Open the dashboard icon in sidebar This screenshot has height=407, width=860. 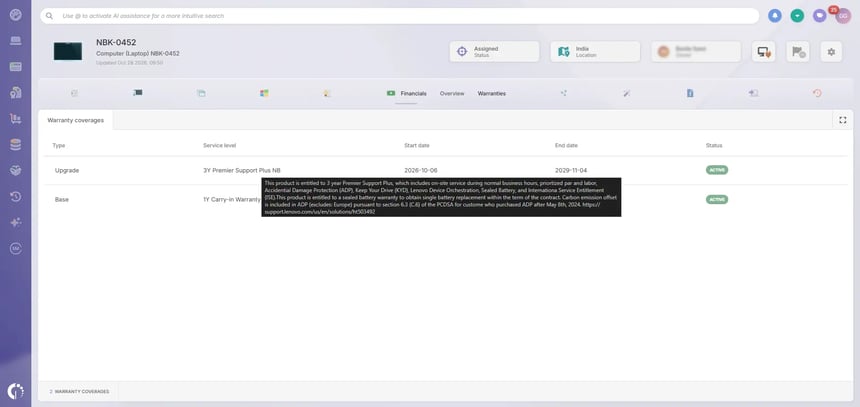(x=15, y=15)
